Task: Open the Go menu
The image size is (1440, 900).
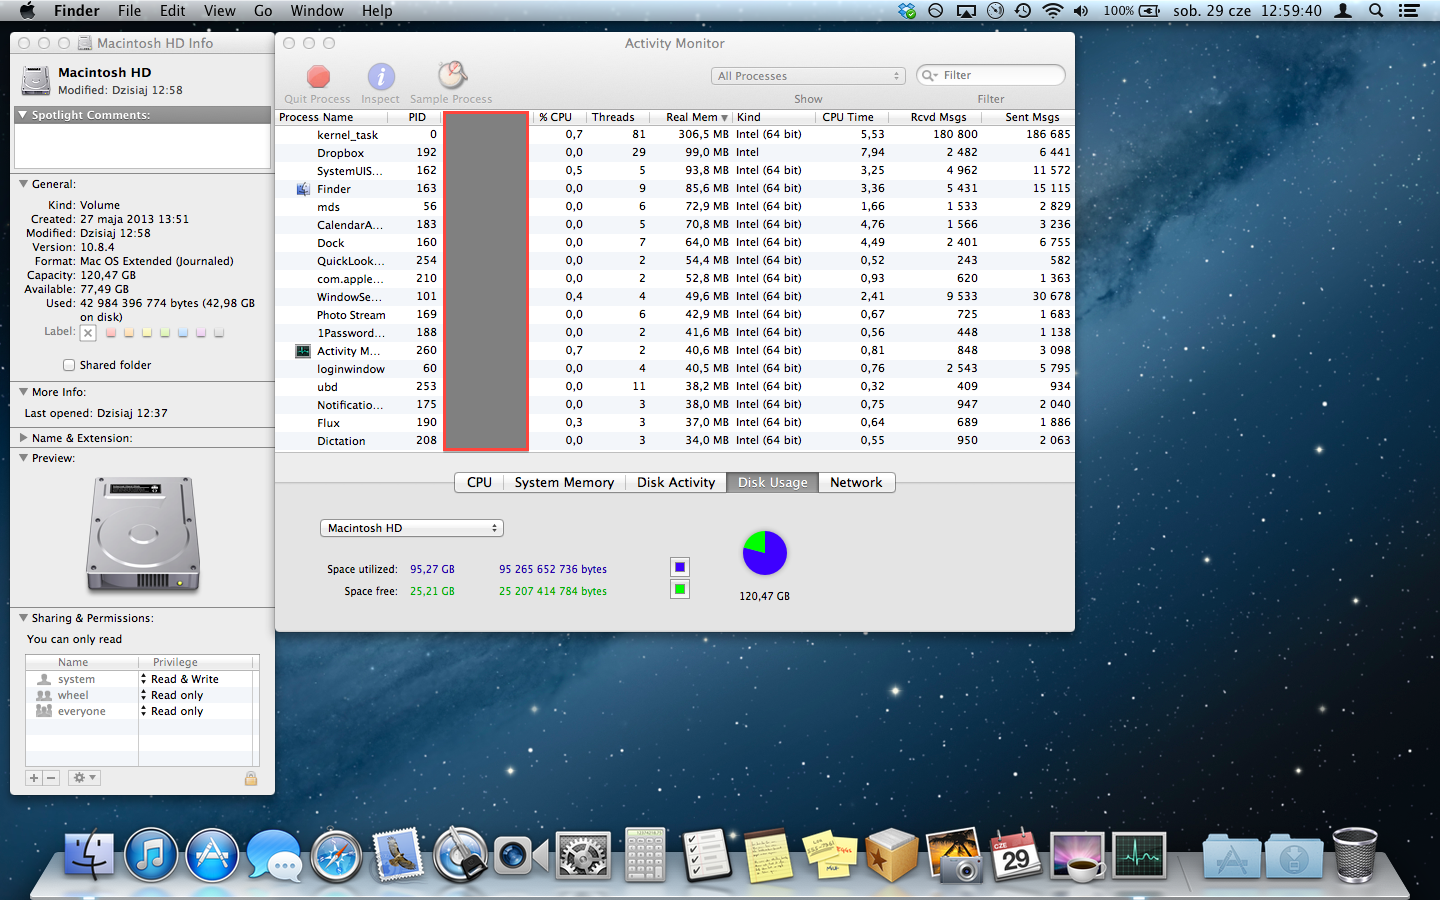Action: coord(263,11)
